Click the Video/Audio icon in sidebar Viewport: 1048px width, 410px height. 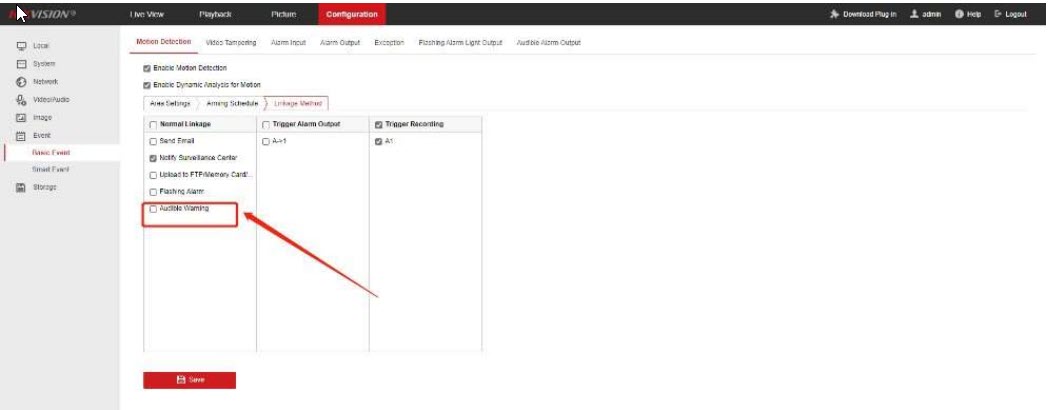point(20,99)
